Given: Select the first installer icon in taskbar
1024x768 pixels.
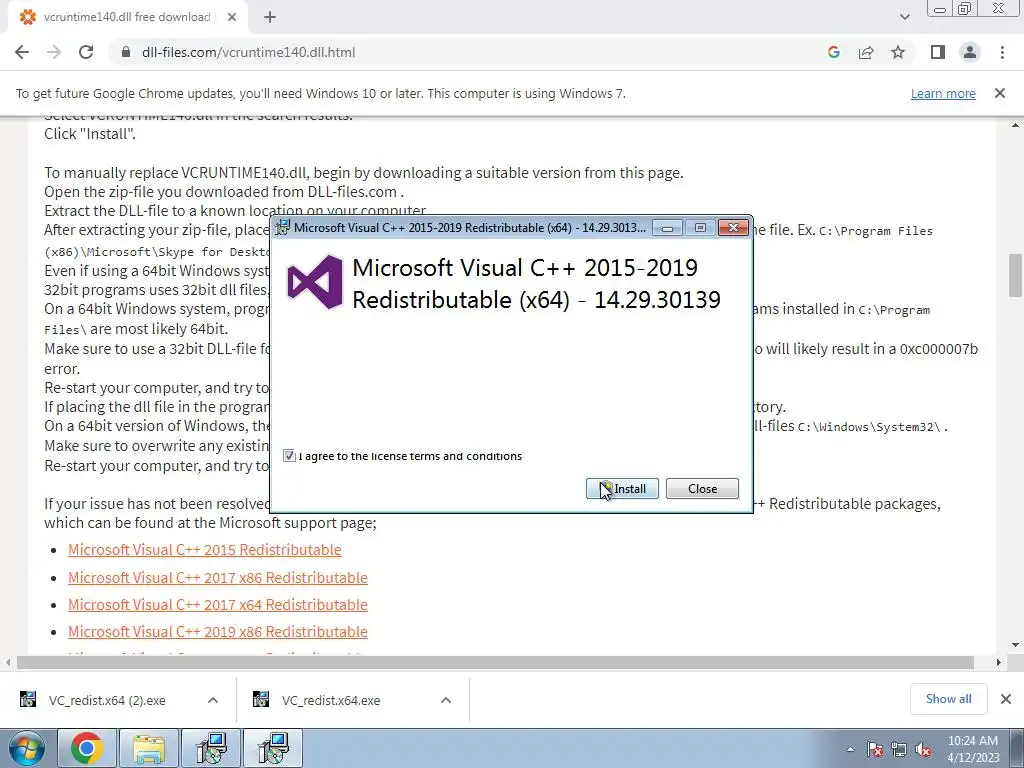Looking at the screenshot, I should (x=211, y=748).
